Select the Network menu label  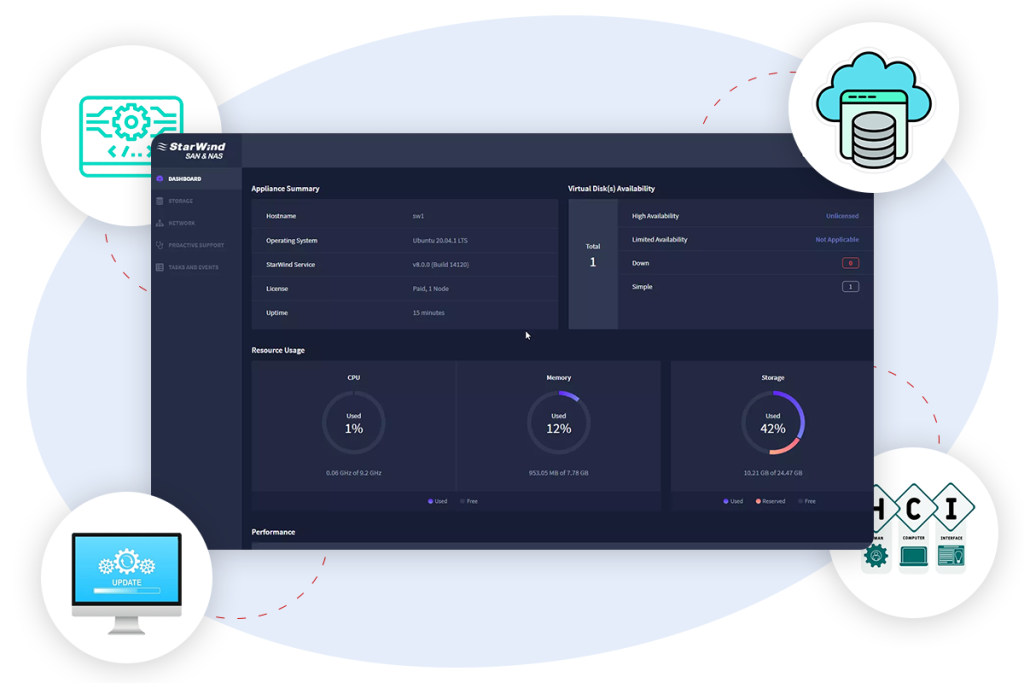182,223
